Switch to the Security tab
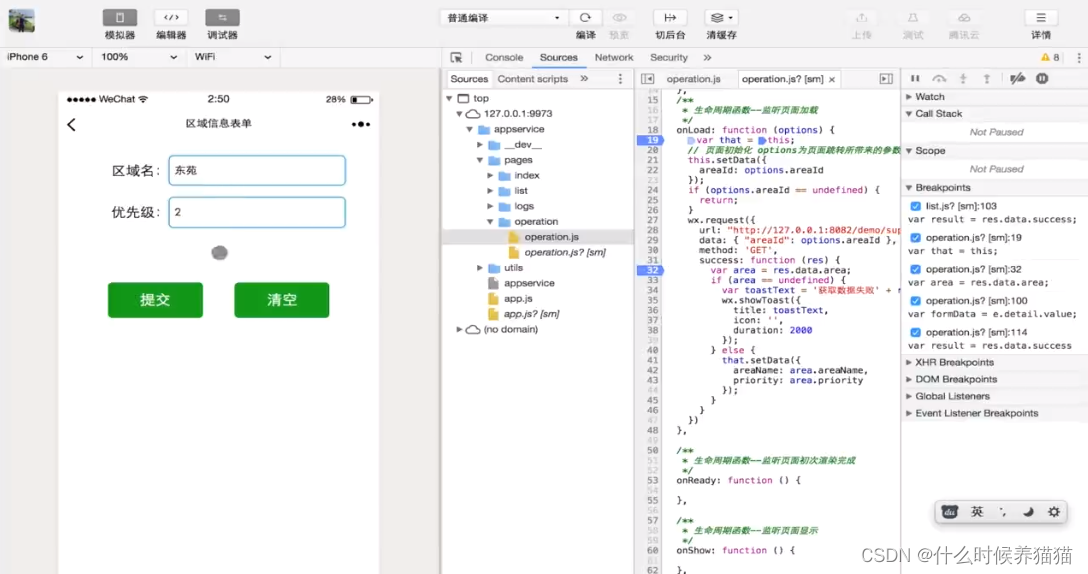The image size is (1088, 574). point(668,58)
